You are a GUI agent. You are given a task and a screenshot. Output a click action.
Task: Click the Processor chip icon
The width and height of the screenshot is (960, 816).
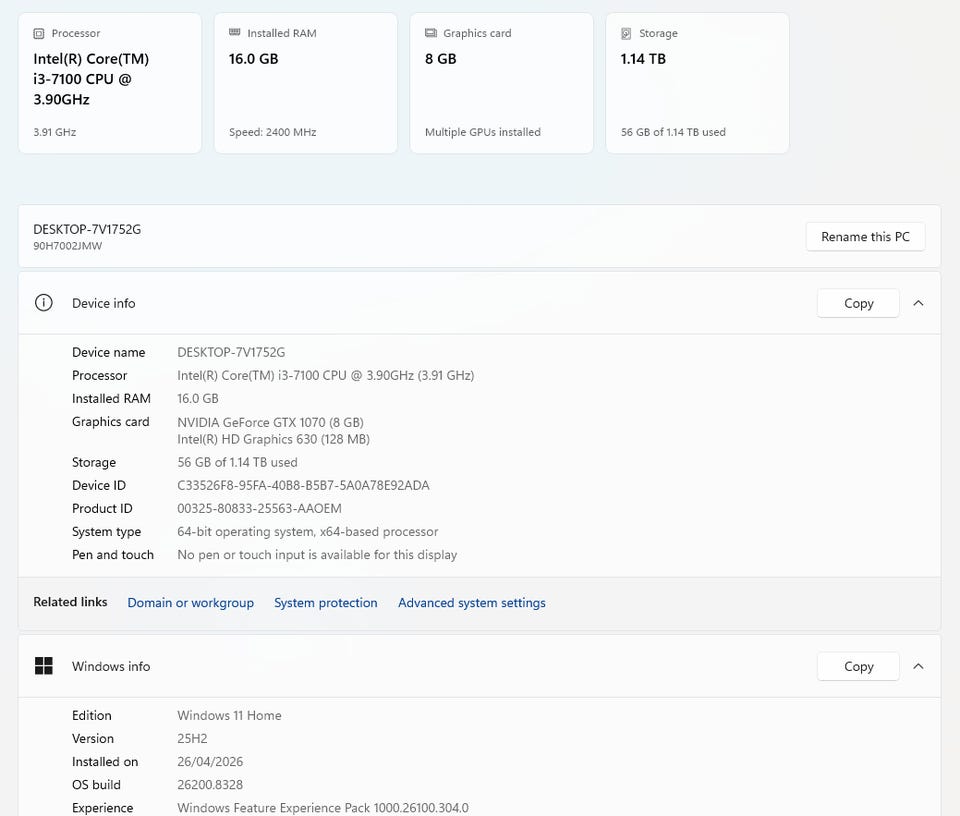click(x=39, y=34)
